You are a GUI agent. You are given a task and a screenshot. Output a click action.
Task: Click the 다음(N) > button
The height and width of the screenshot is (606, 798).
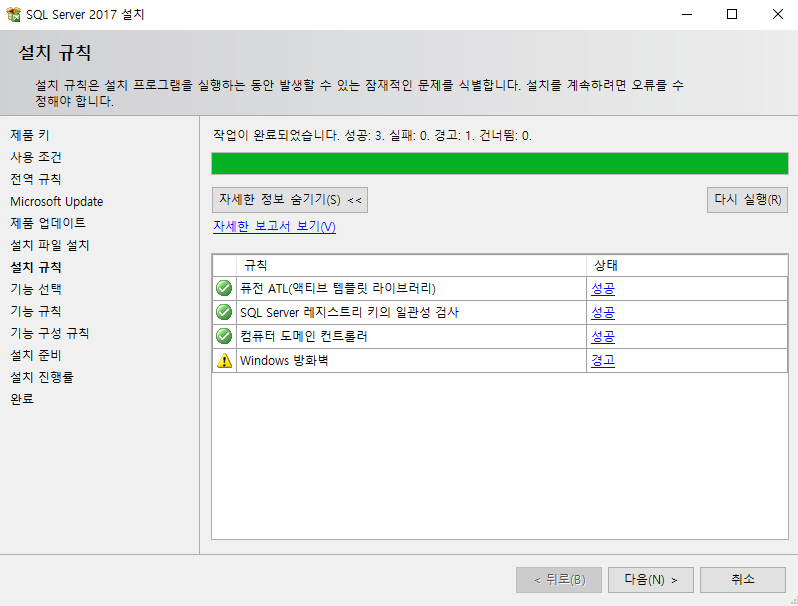[x=650, y=580]
